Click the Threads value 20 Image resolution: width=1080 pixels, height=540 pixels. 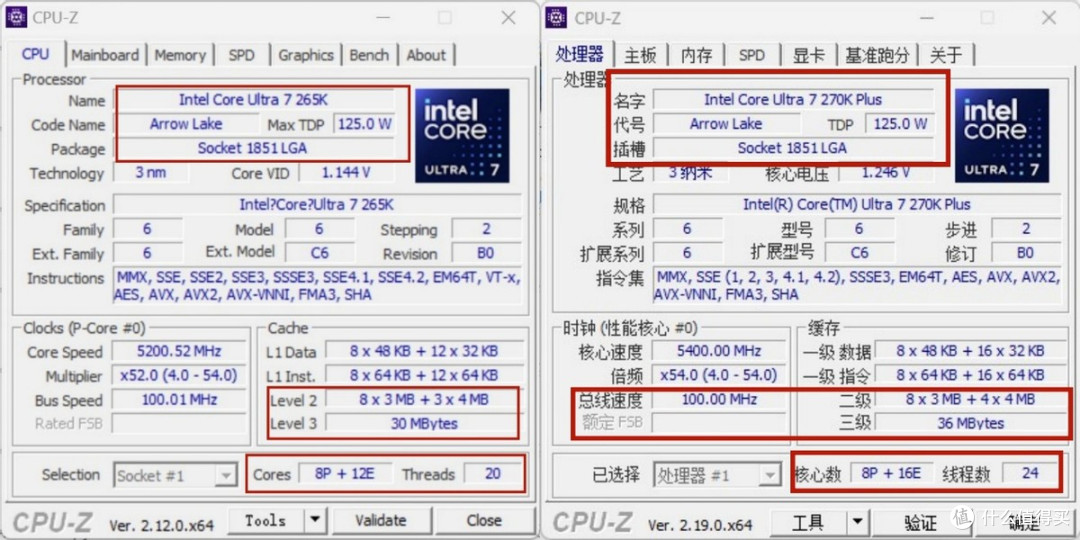point(492,474)
